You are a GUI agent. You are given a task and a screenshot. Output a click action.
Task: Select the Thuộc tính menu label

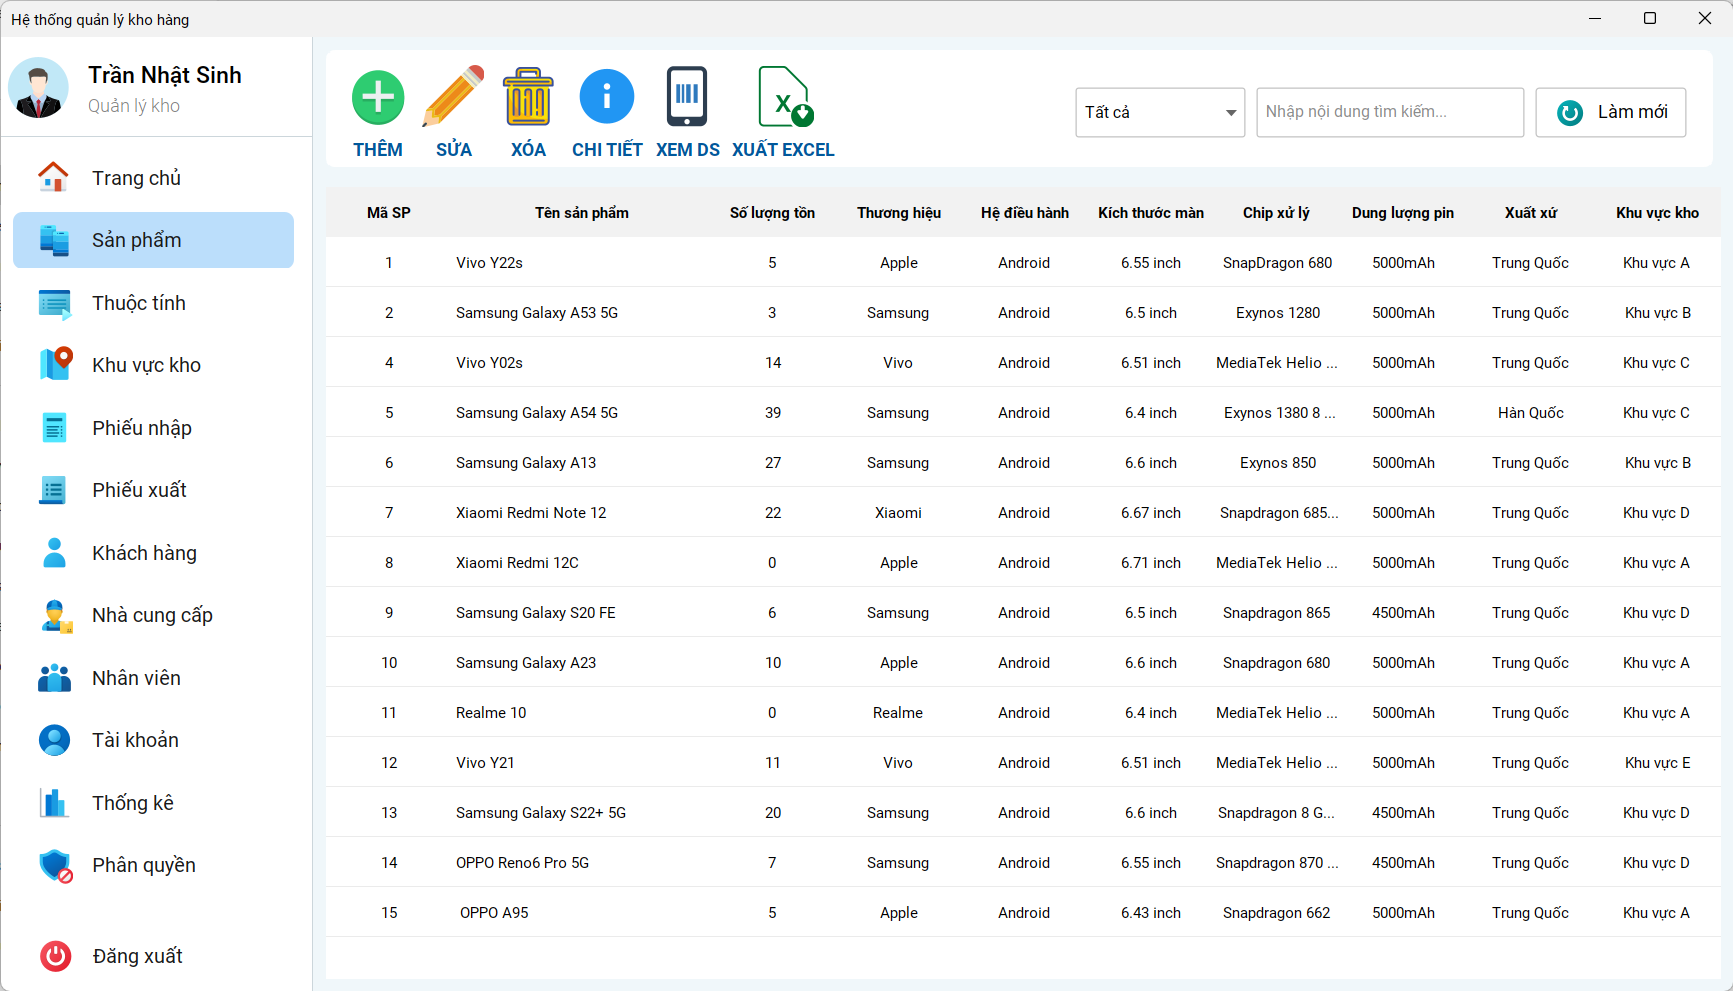(139, 303)
